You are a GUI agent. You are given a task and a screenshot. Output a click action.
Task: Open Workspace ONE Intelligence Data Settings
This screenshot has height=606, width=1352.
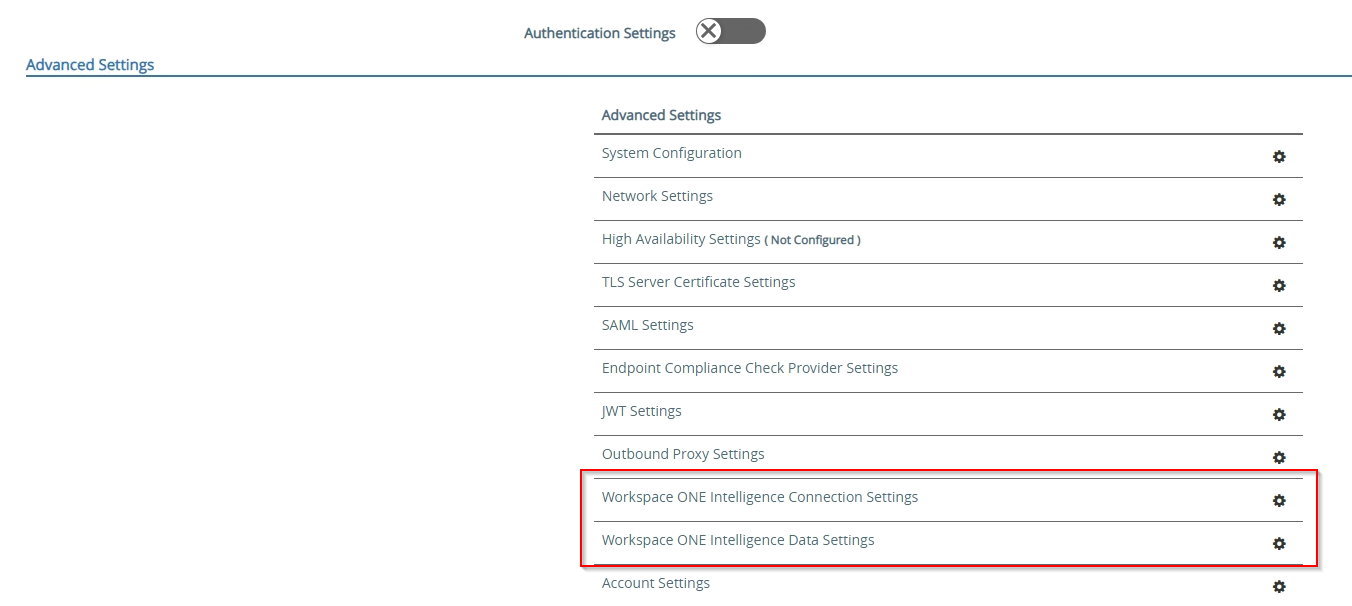point(738,539)
